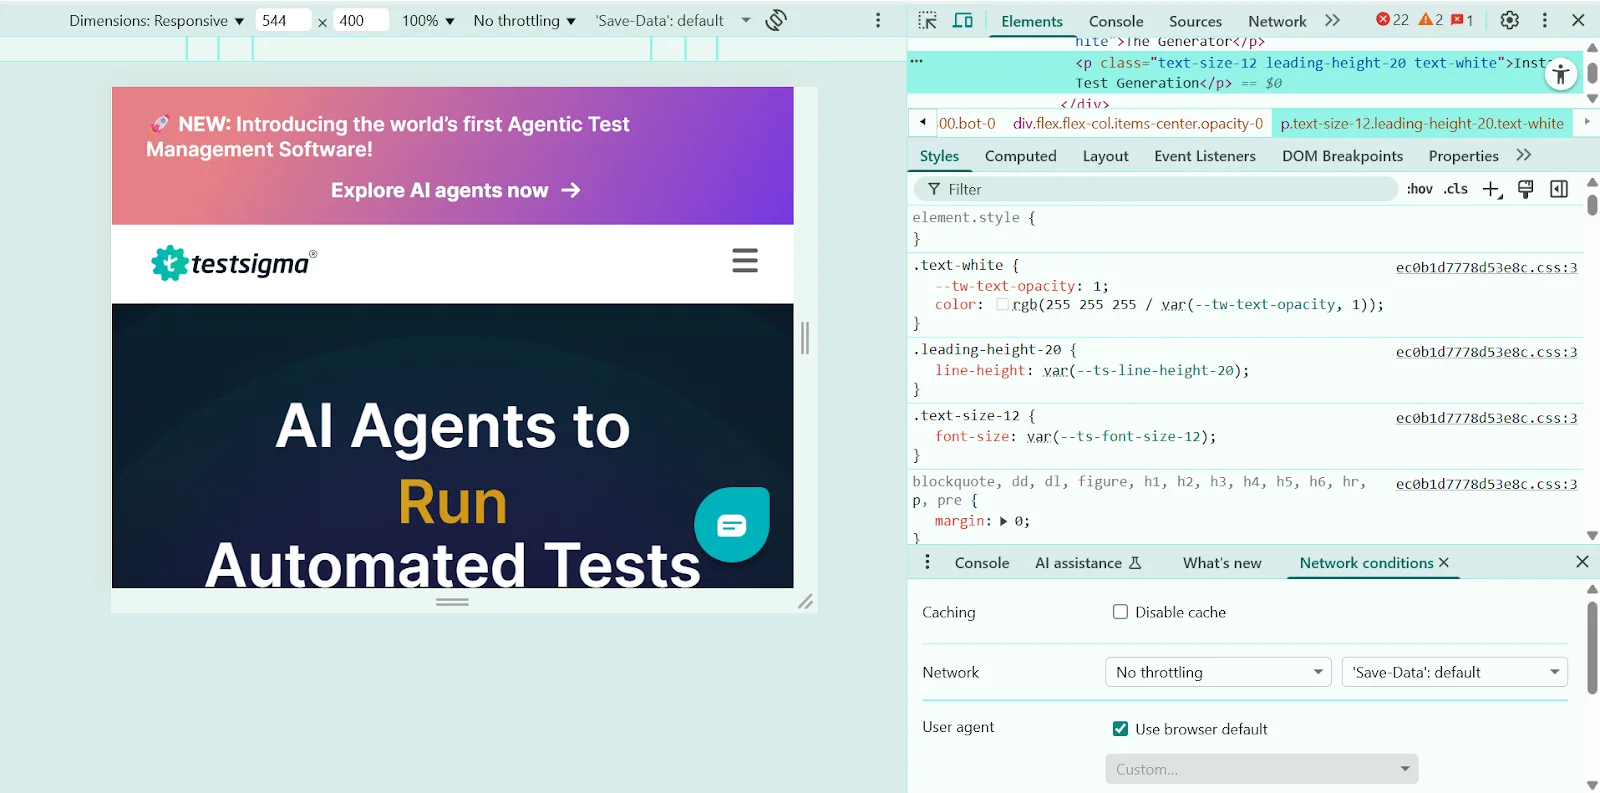Click the red errors count badge

coord(1392,20)
